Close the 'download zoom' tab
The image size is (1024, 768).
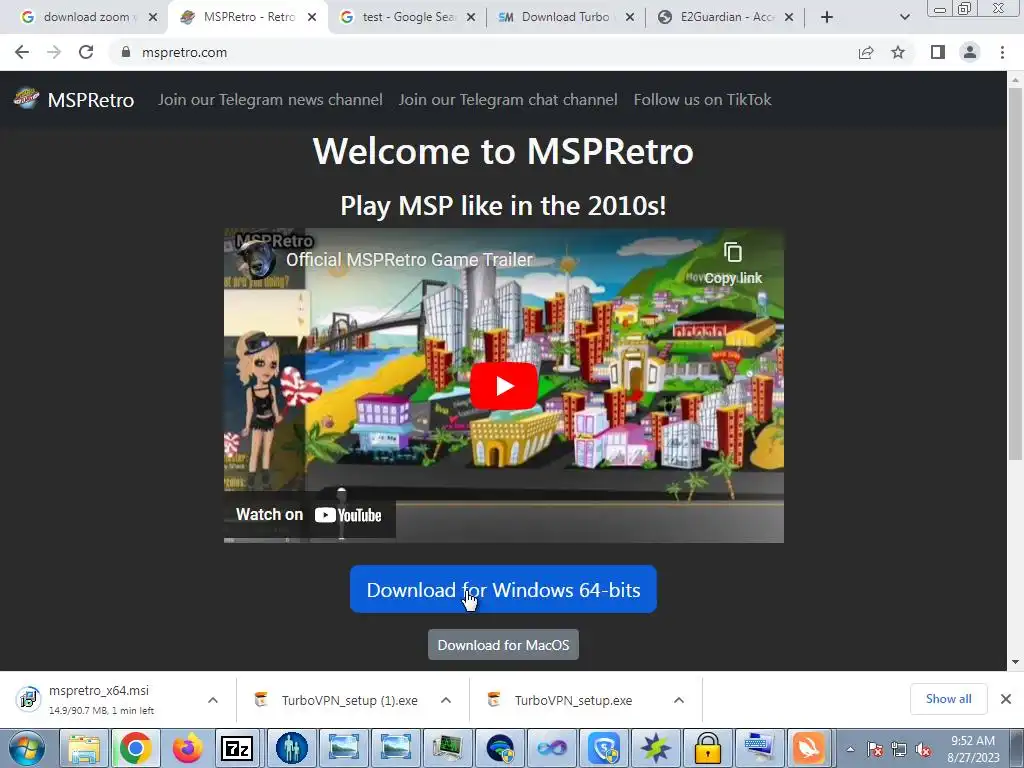[153, 18]
